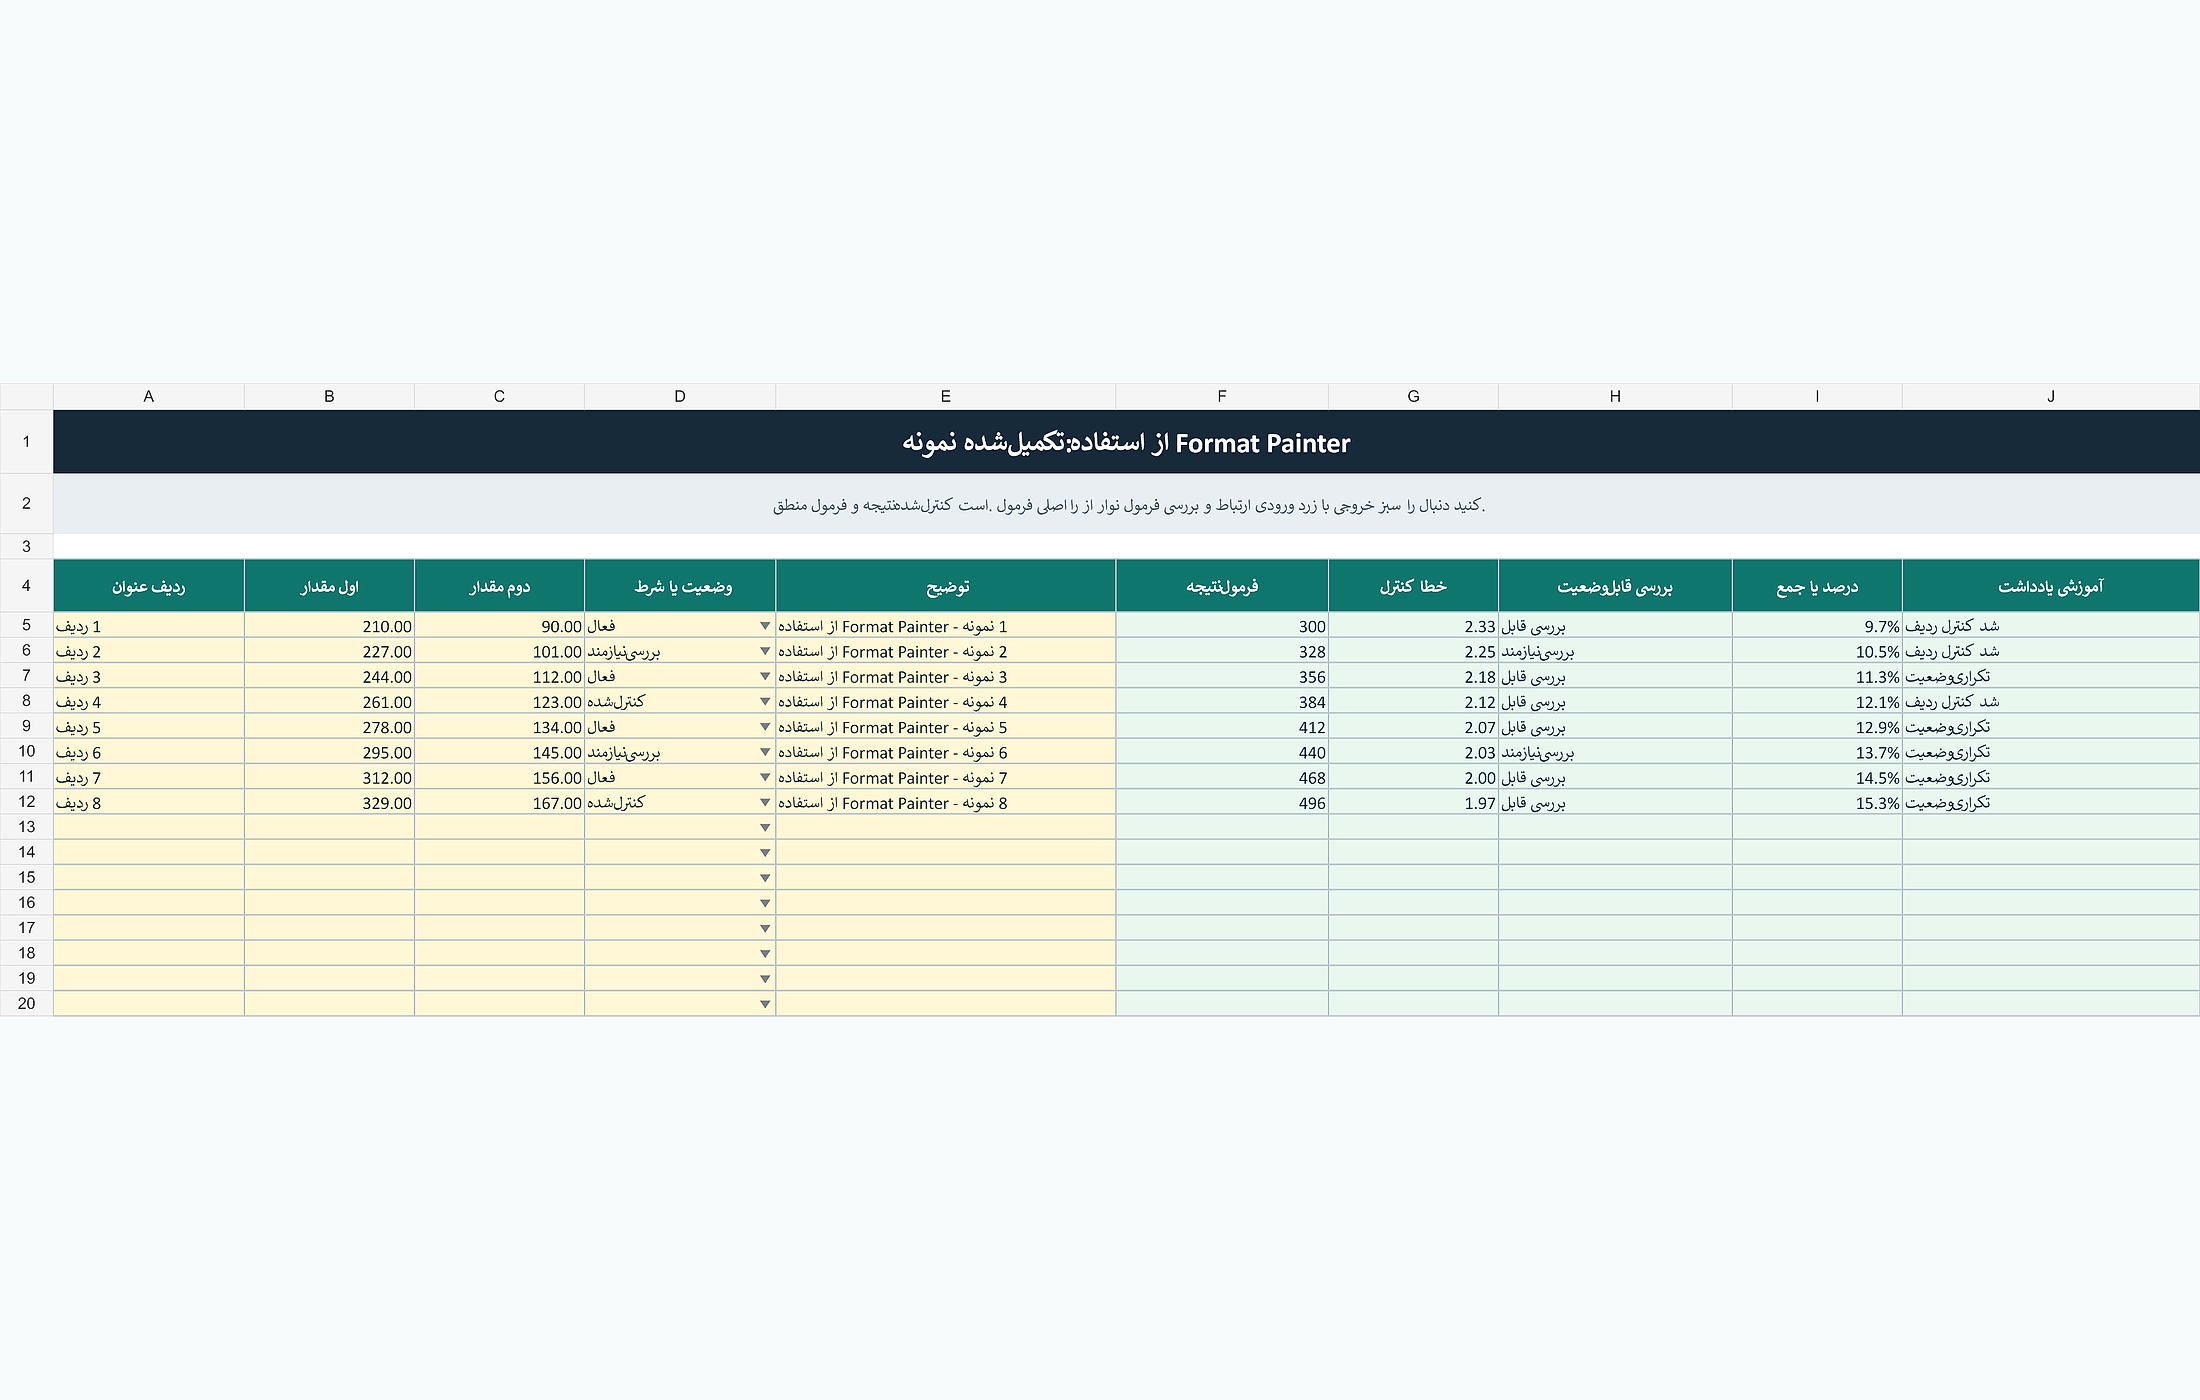Expand the dropdown arrow in row 20
2200x1400 pixels.
pos(765,1004)
